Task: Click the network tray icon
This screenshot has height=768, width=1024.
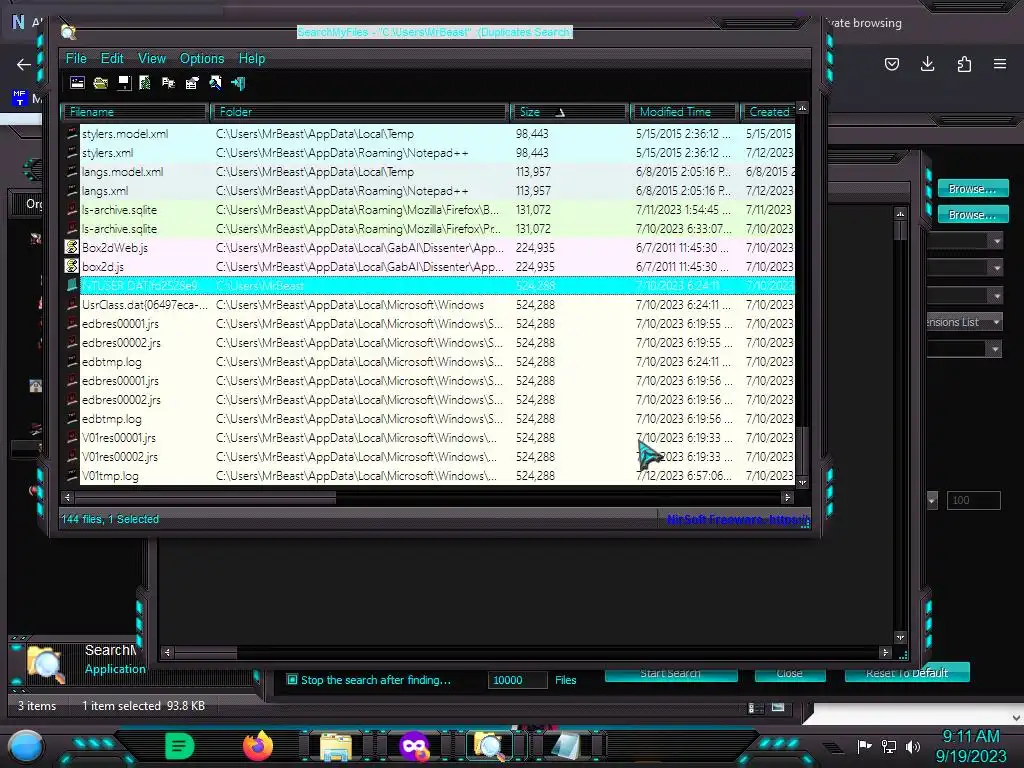Action: [889, 746]
